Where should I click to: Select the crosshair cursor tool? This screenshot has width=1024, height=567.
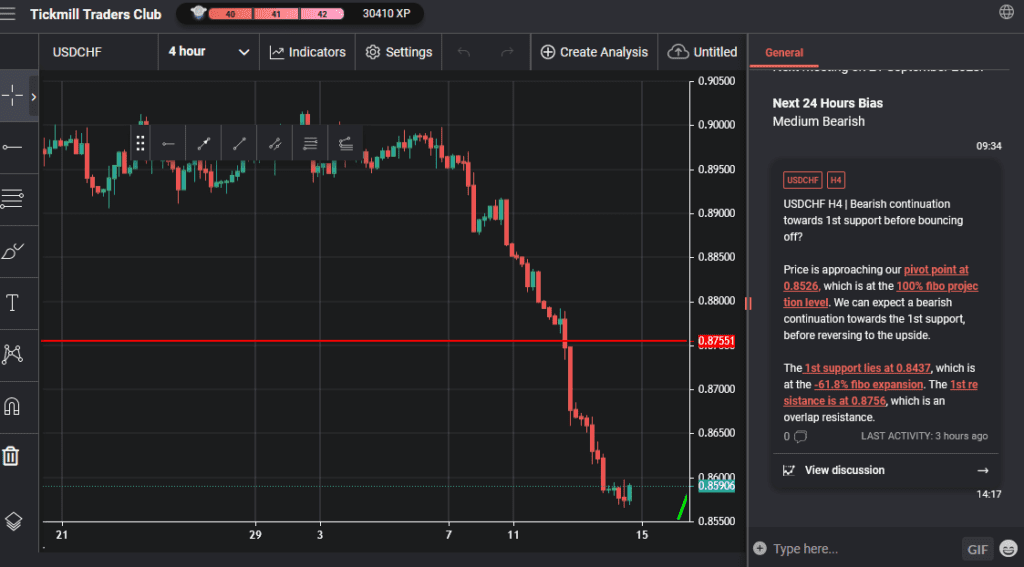(x=13, y=96)
